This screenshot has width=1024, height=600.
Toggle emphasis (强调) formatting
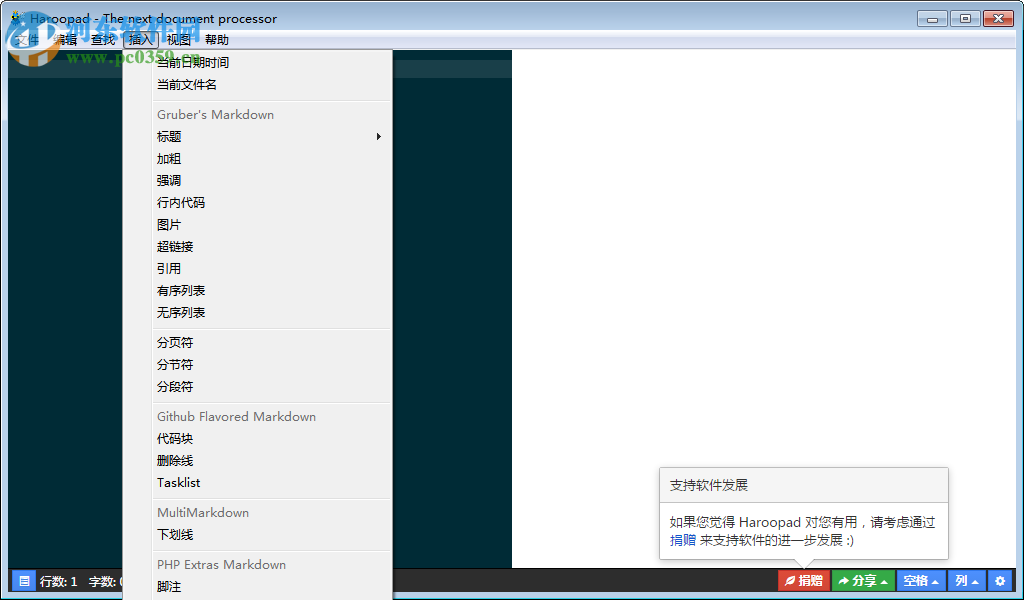coord(170,180)
